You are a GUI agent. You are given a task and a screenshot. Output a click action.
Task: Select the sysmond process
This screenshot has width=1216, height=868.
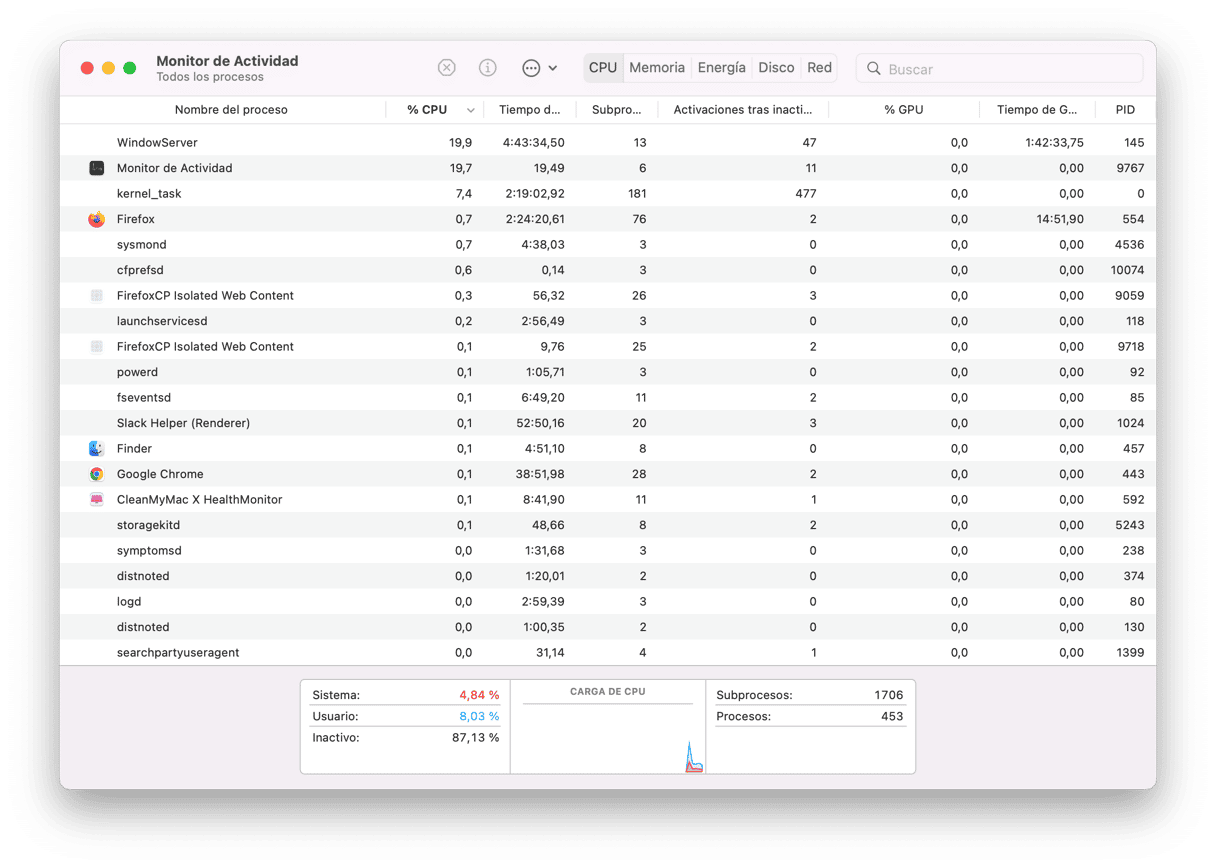click(x=141, y=245)
